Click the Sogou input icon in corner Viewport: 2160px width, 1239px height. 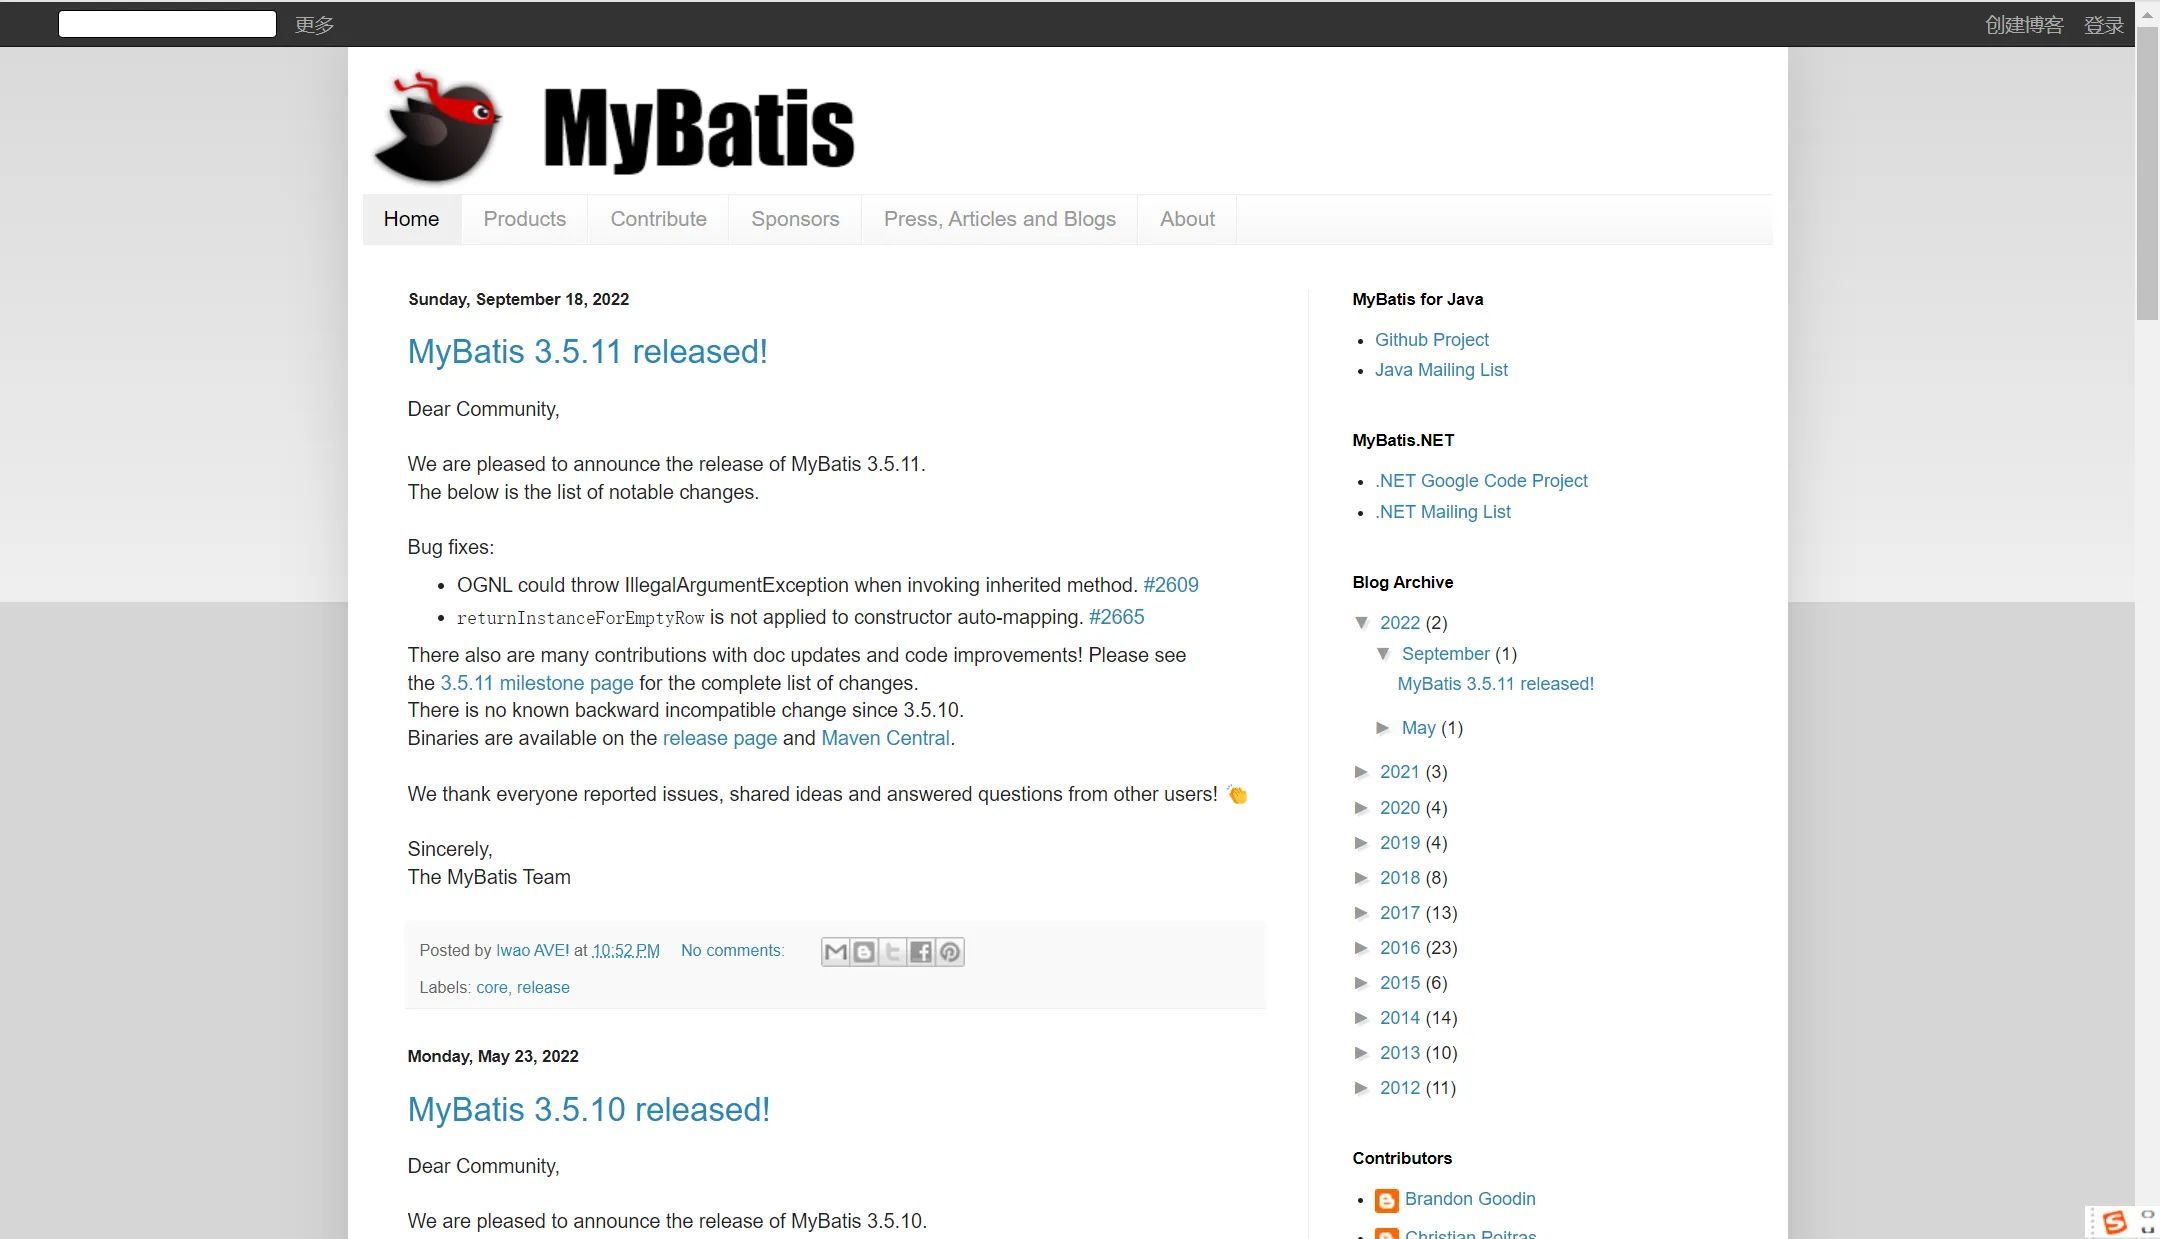tap(2114, 1222)
